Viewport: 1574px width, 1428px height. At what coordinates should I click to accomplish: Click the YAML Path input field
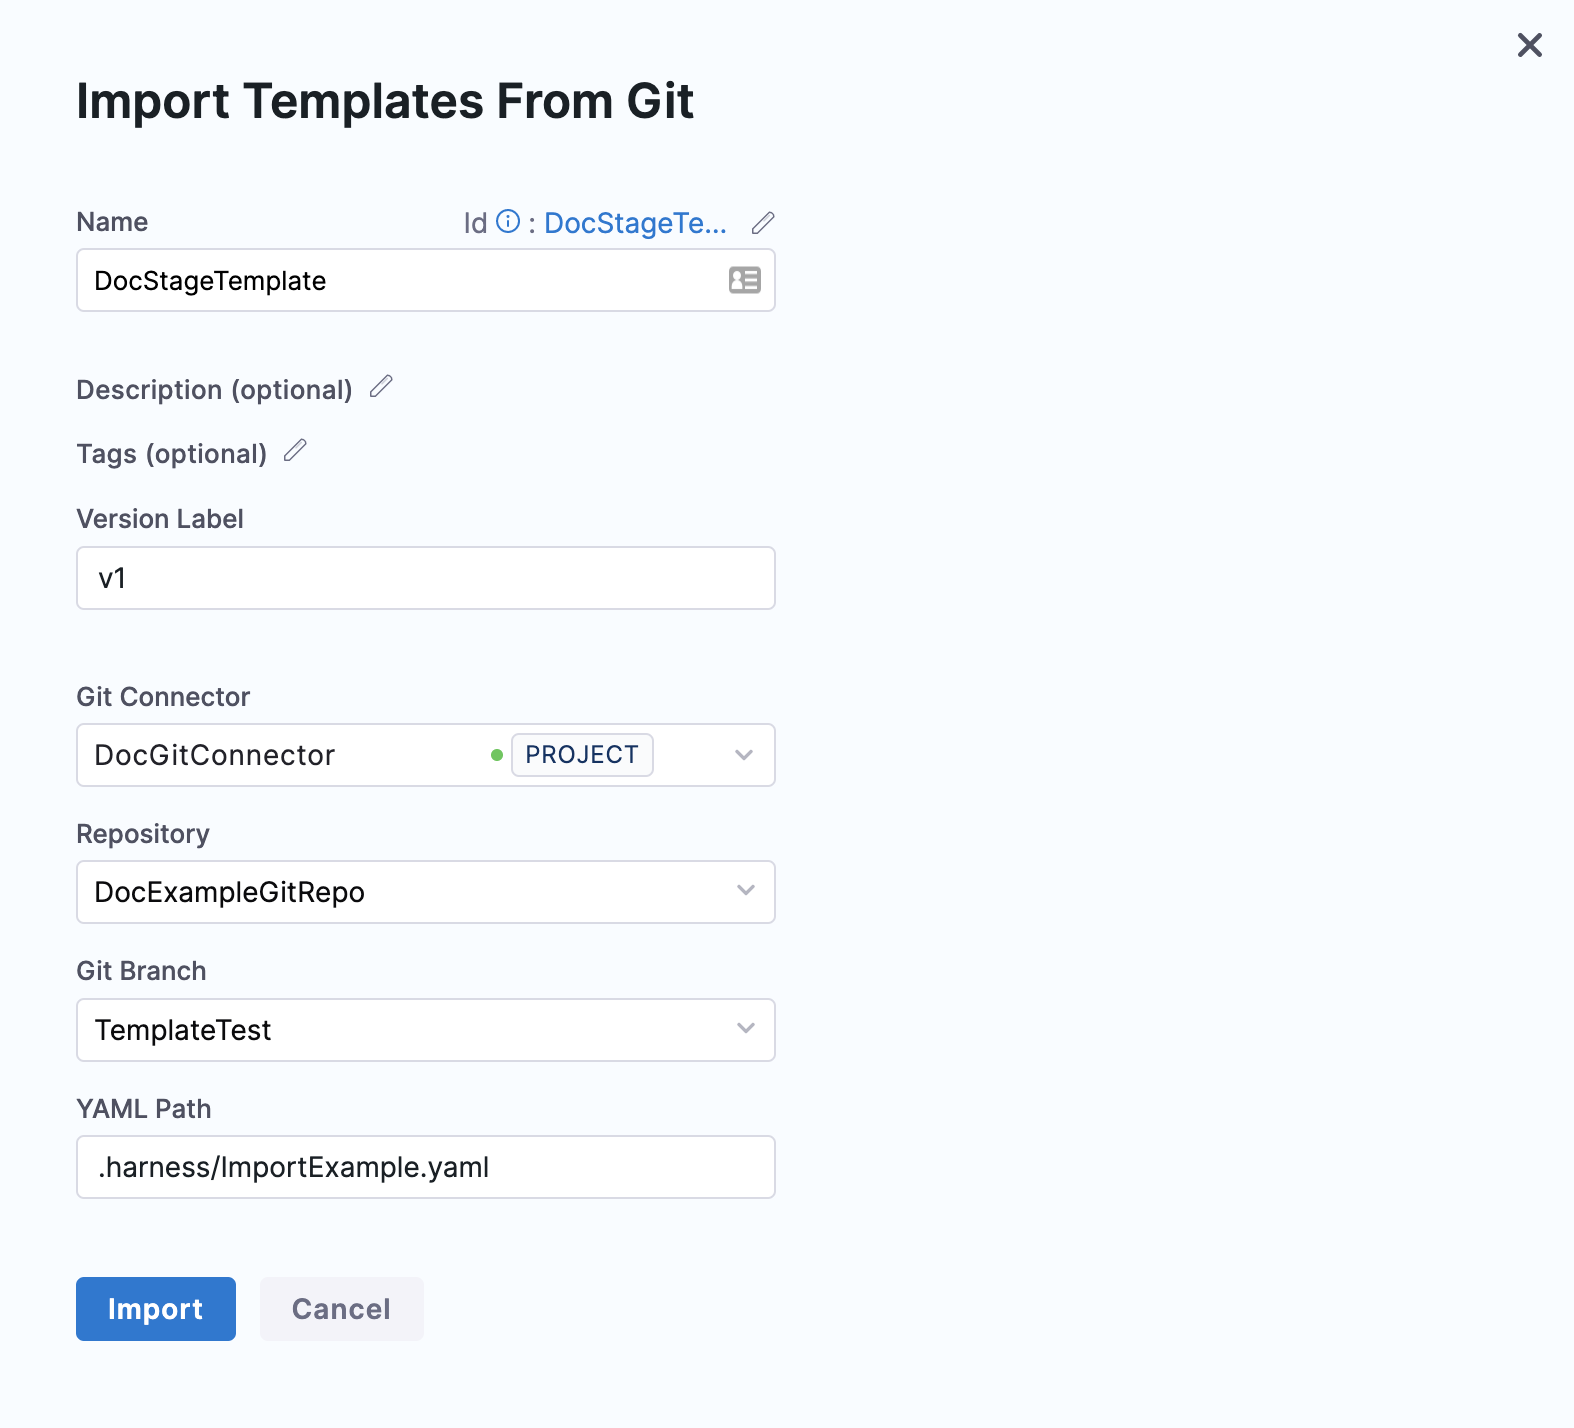[x=425, y=1167]
